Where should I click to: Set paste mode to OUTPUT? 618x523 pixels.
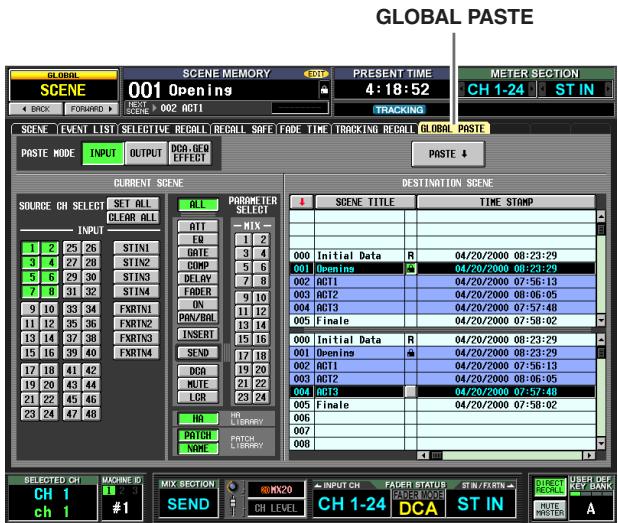pyautogui.click(x=146, y=153)
